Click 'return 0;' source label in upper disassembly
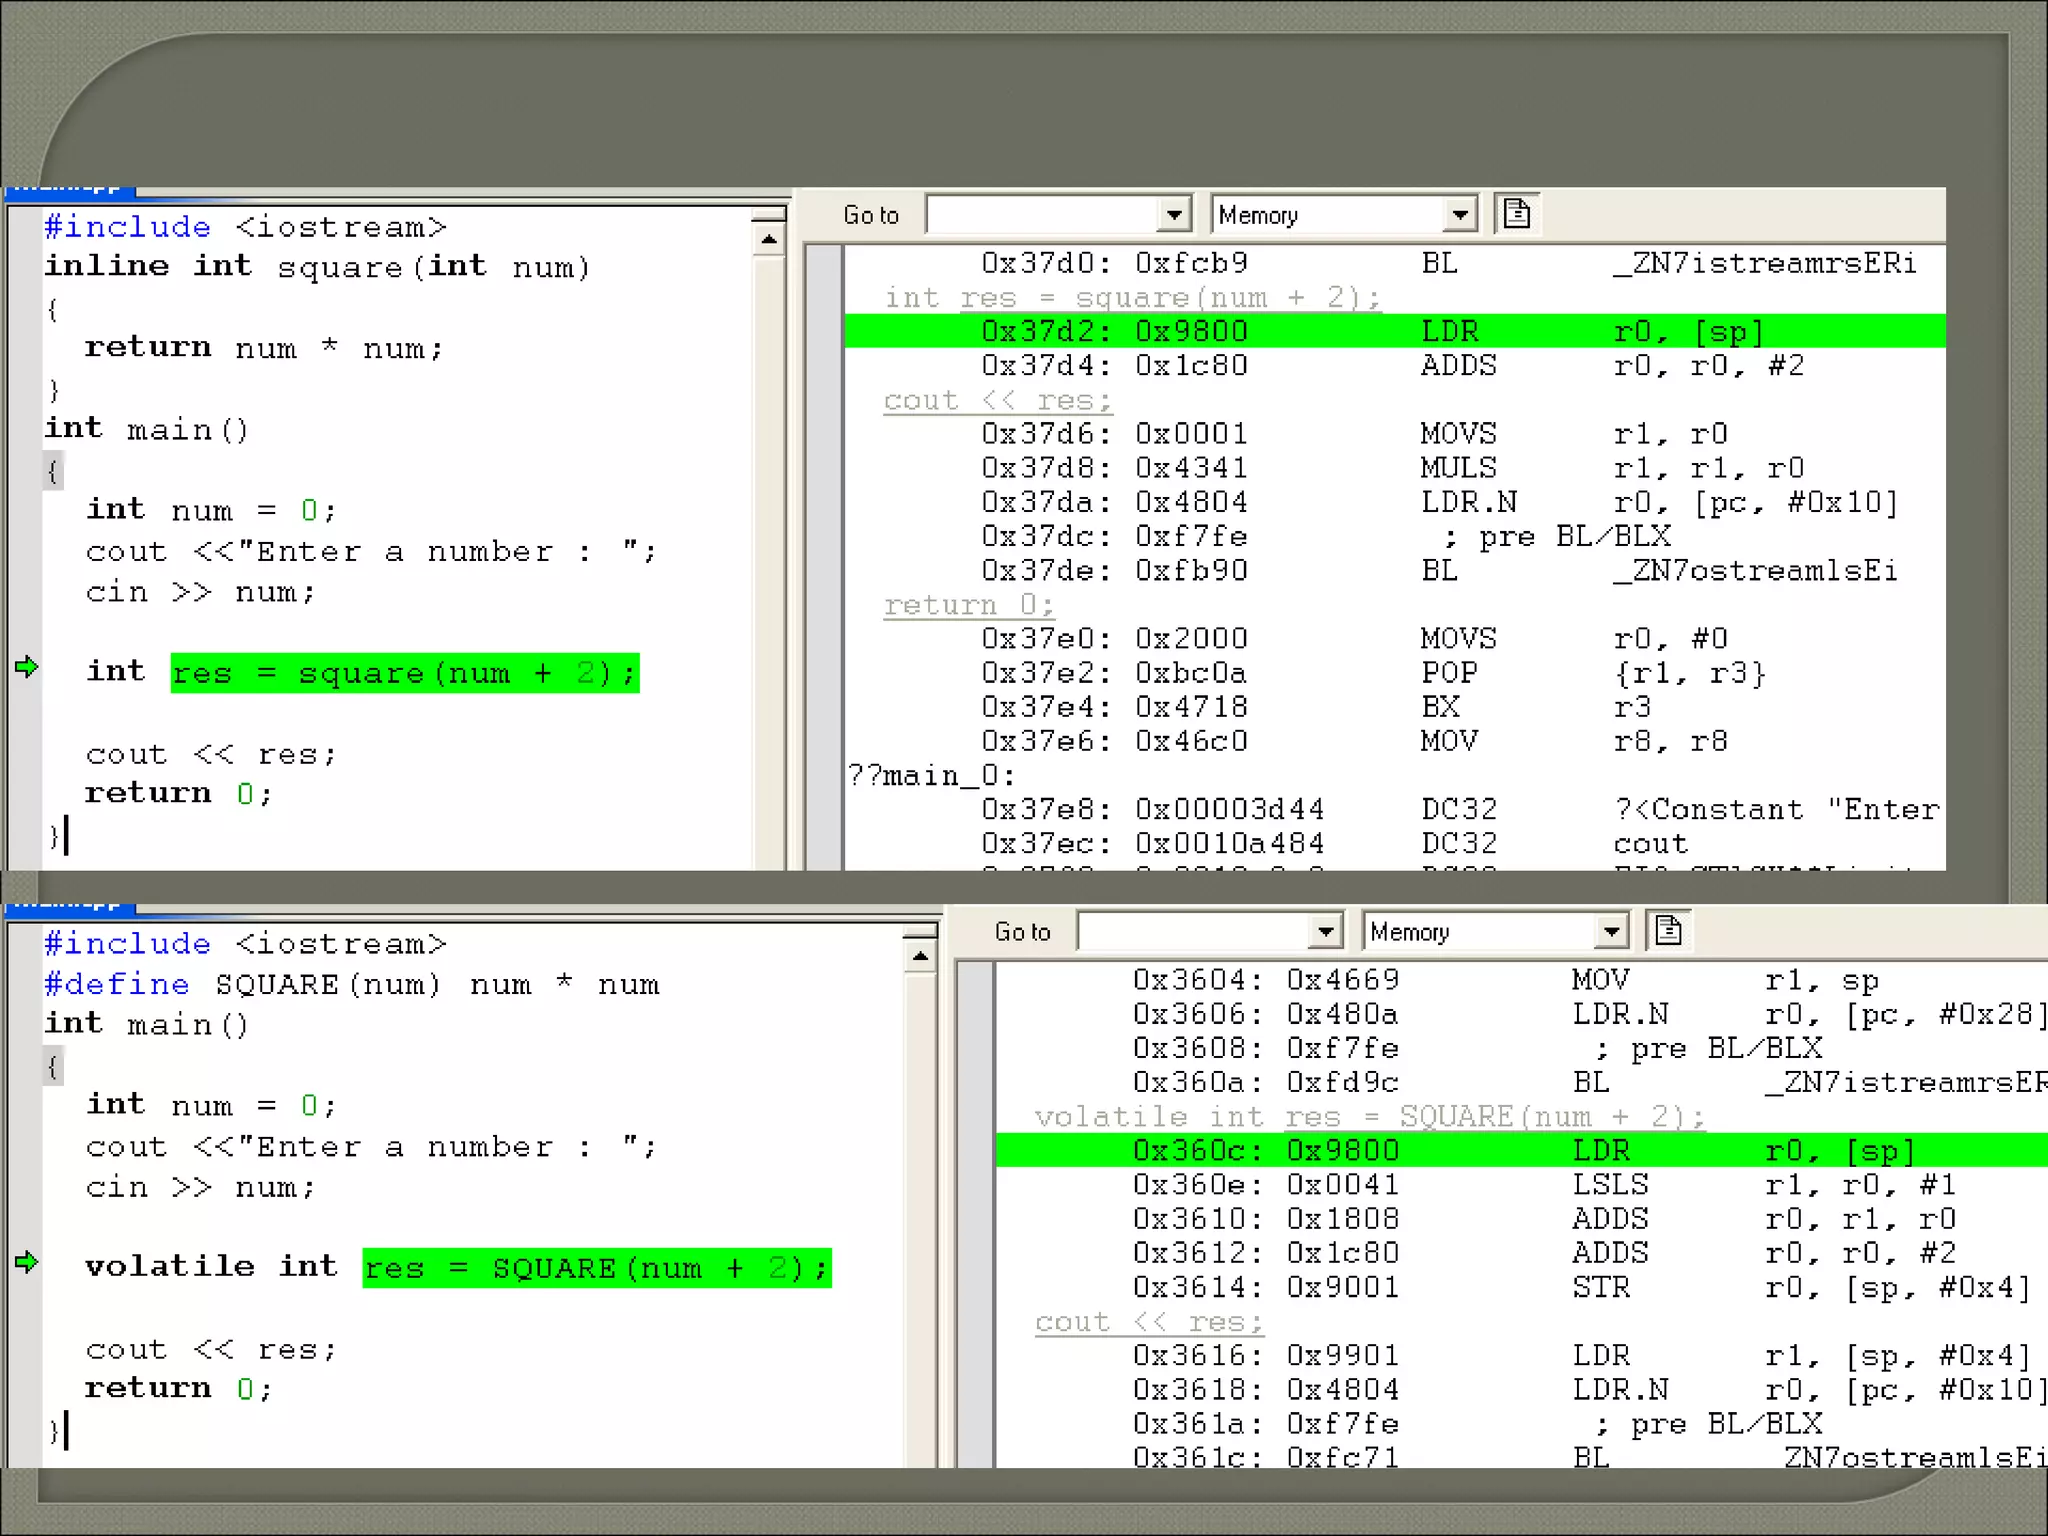This screenshot has width=2048, height=1536. pyautogui.click(x=967, y=605)
